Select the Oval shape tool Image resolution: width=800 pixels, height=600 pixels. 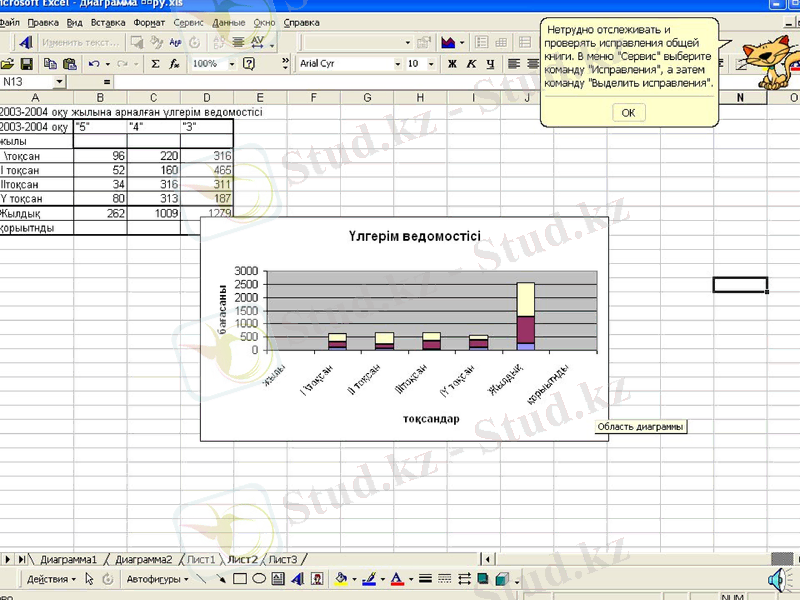tap(260, 579)
